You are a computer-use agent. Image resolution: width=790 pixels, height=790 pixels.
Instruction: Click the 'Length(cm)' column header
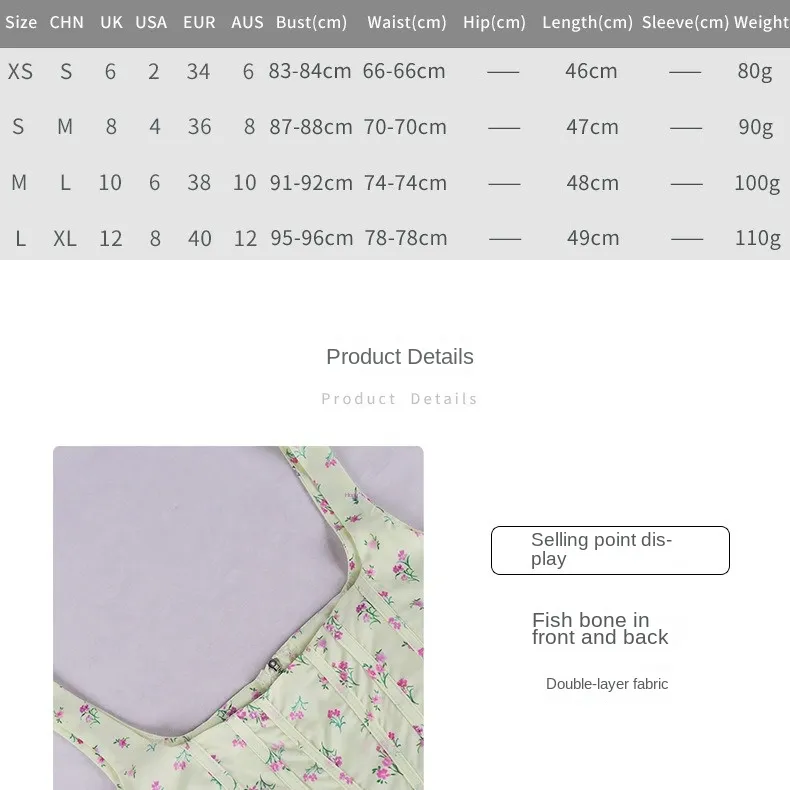pos(587,22)
